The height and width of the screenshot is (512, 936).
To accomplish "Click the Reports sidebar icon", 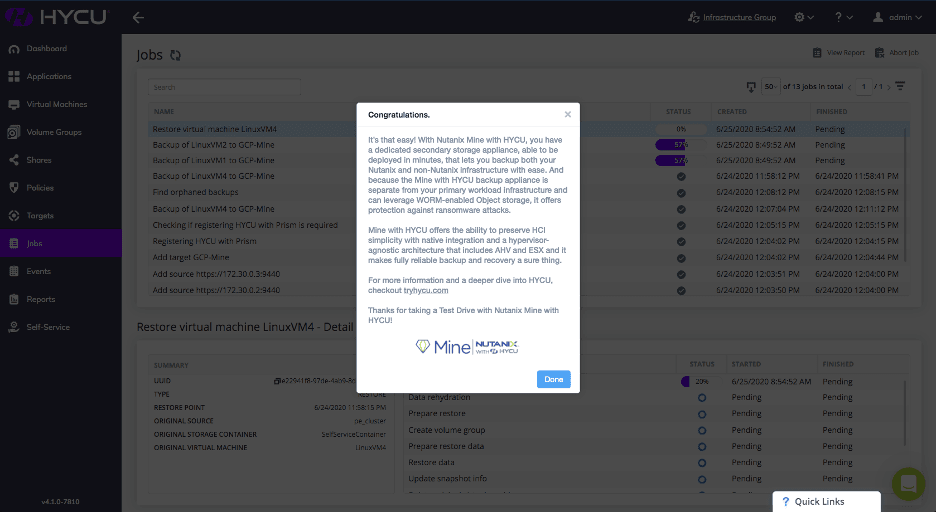I will [x=14, y=300].
